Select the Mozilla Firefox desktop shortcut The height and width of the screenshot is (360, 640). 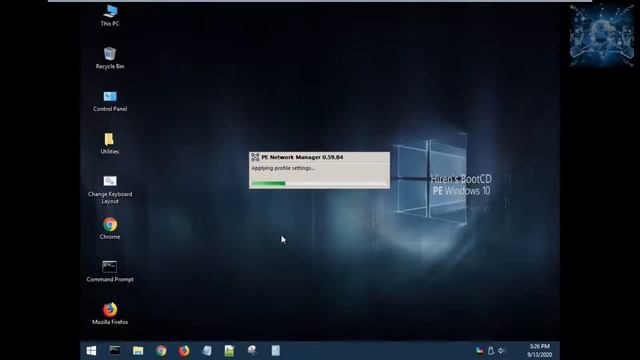coord(110,314)
